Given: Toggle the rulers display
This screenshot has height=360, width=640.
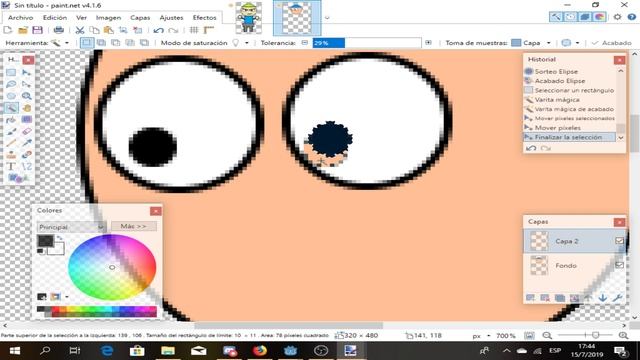Looking at the screenshot, I should point(209,30).
